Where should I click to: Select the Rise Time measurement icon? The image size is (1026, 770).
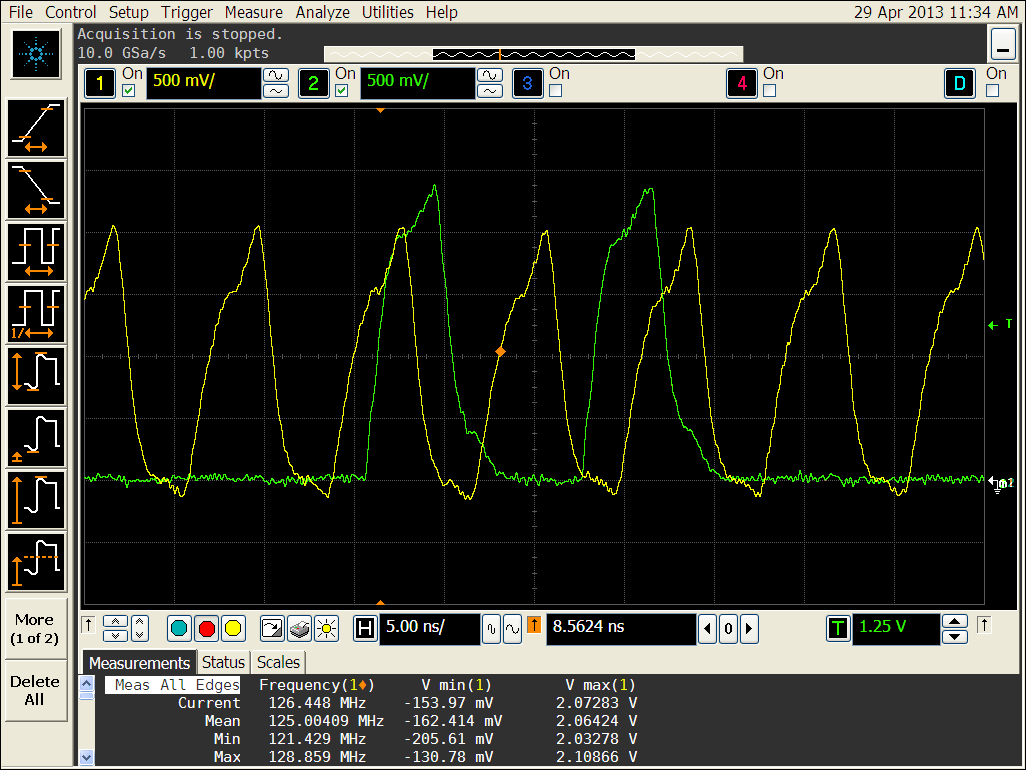[35, 128]
